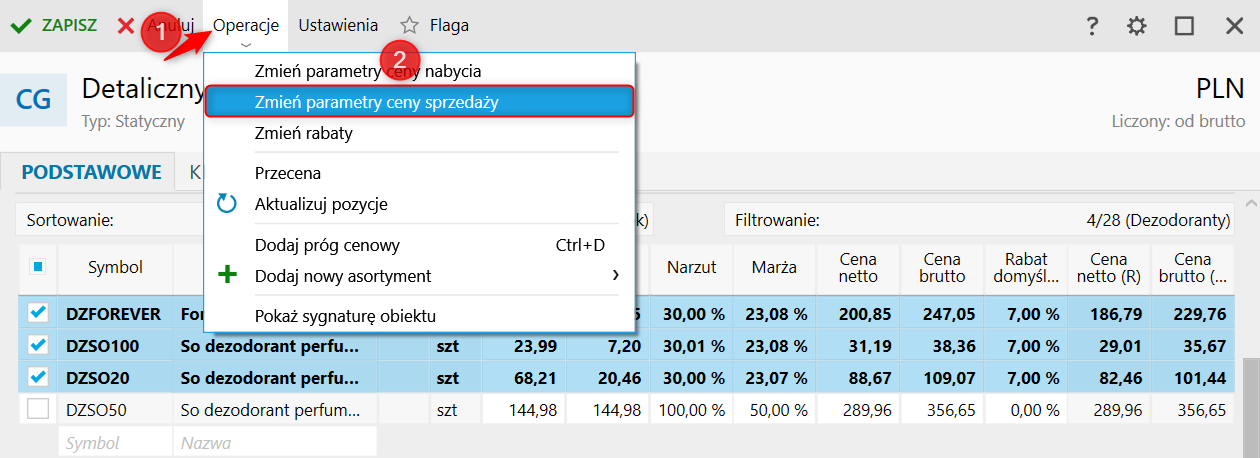
Task: Click the red X Anuluj icon
Action: coord(126,26)
